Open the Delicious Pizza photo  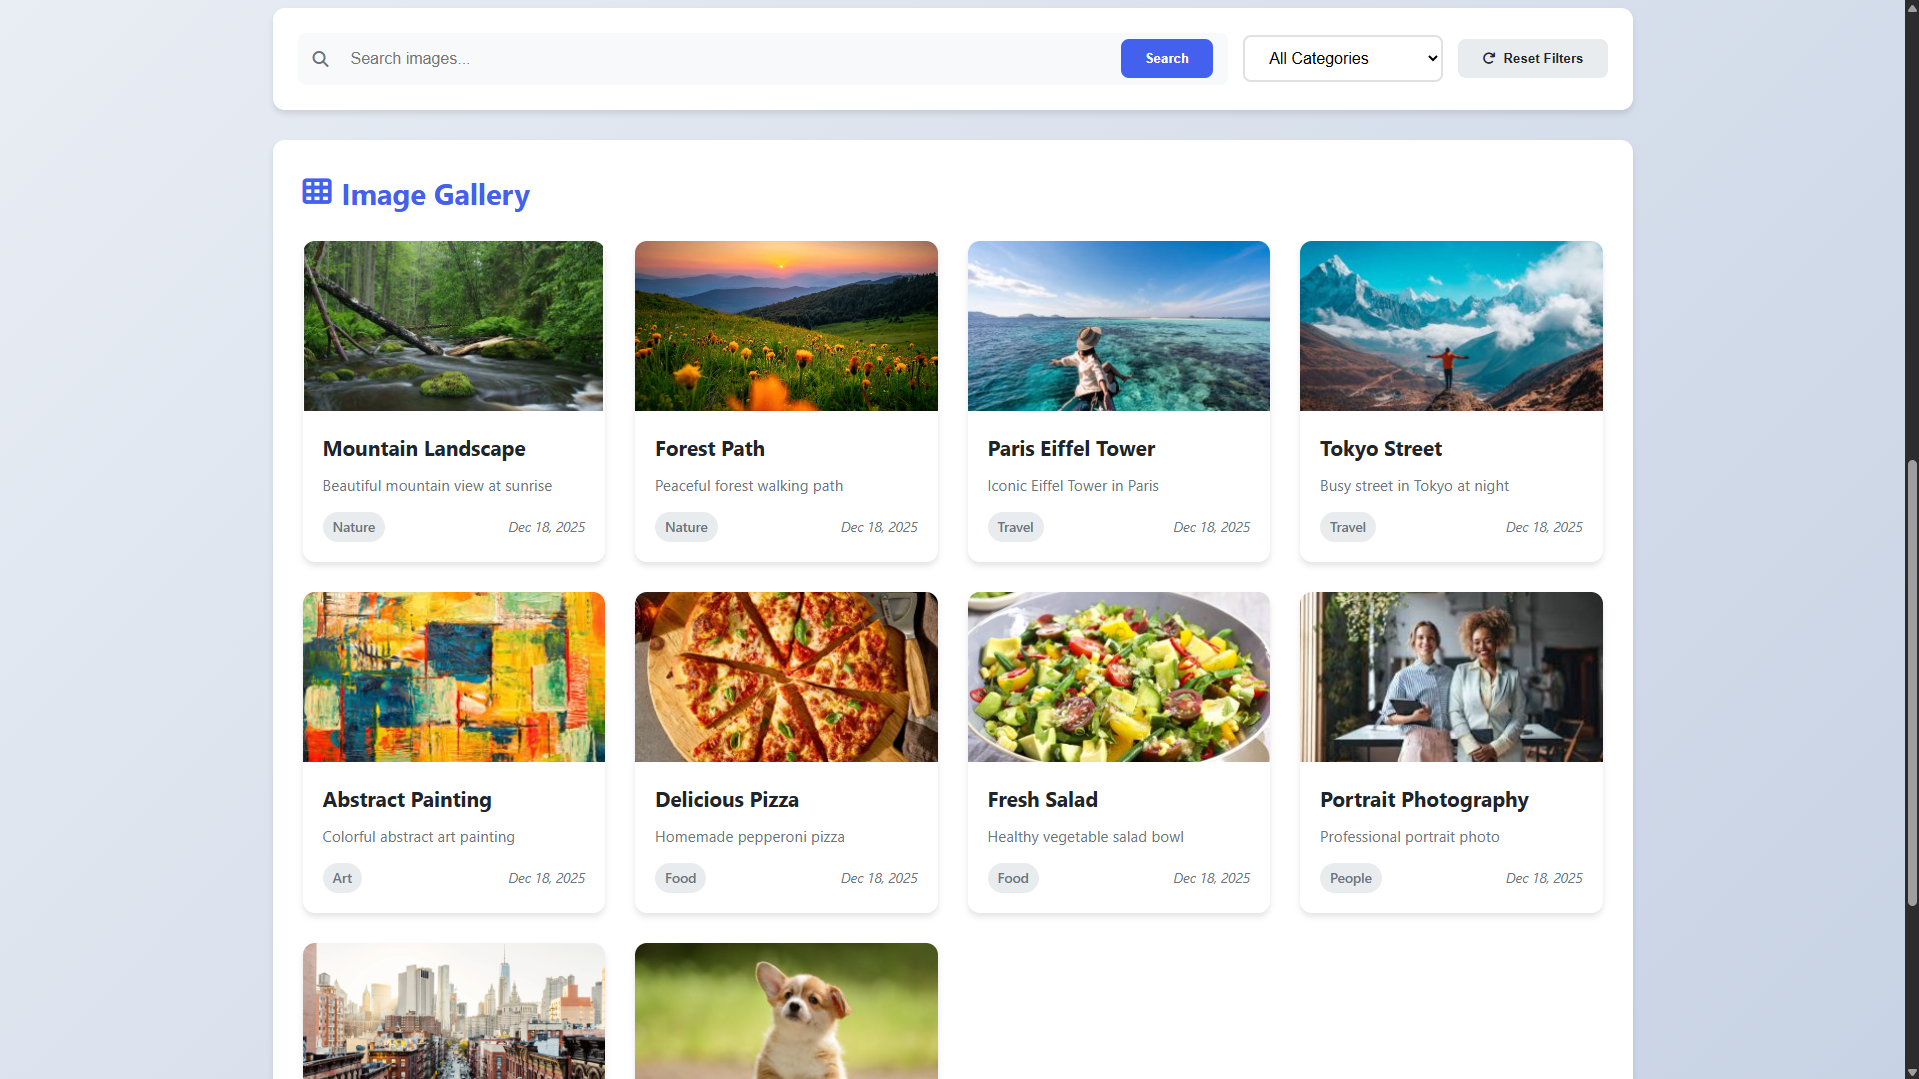pos(786,677)
